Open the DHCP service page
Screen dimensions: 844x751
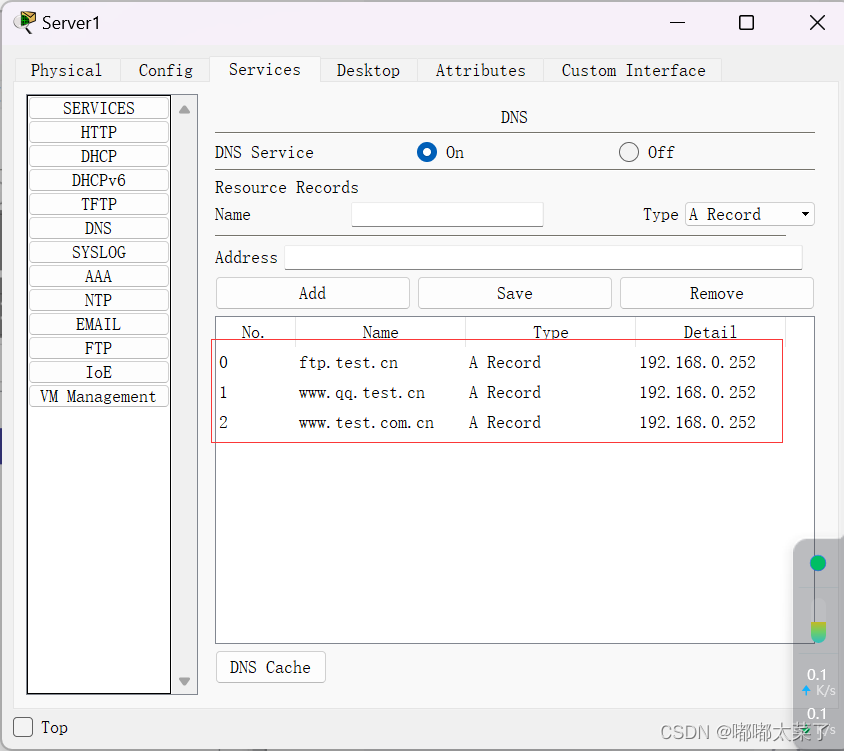tap(99, 156)
